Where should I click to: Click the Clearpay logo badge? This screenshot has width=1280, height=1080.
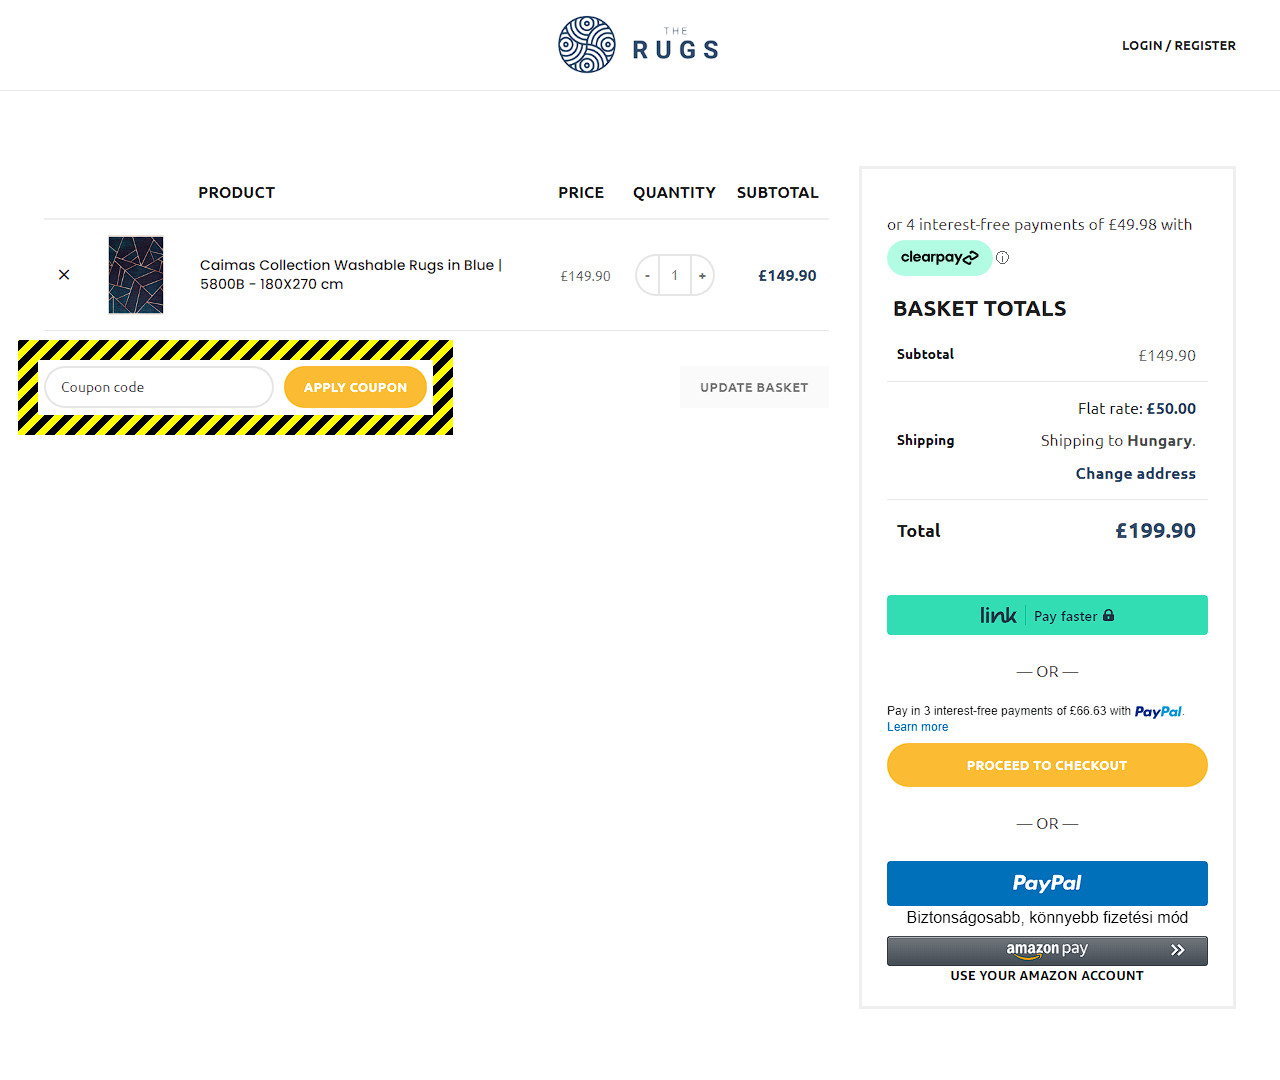(939, 257)
